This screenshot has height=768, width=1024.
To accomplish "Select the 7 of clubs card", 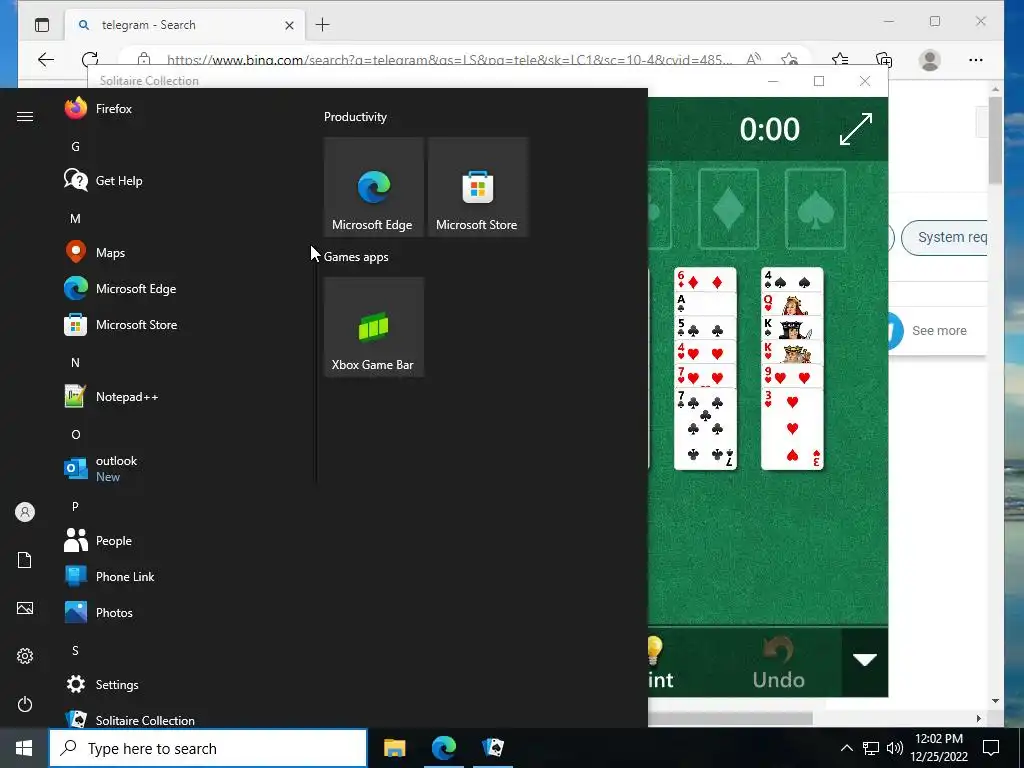I will (x=705, y=428).
